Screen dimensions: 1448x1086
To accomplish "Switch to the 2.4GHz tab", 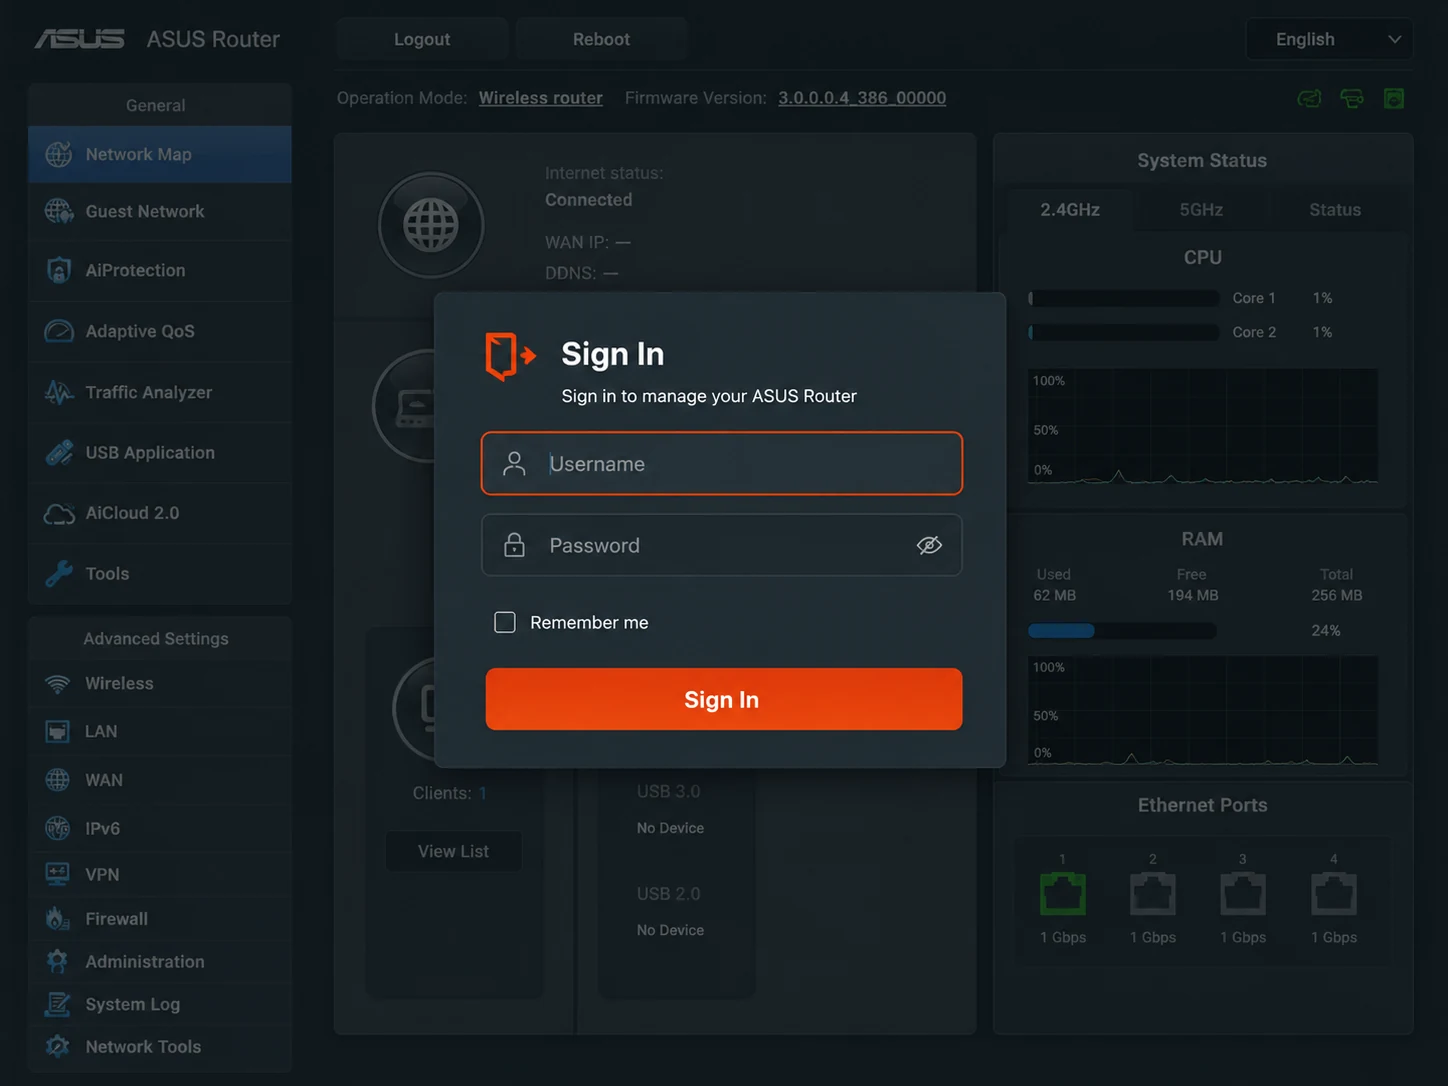I will click(1070, 210).
